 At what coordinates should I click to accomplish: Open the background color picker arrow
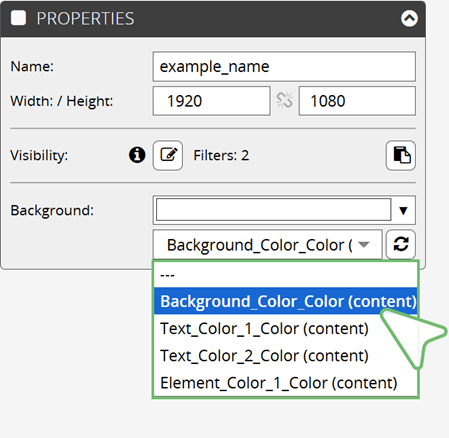click(403, 210)
